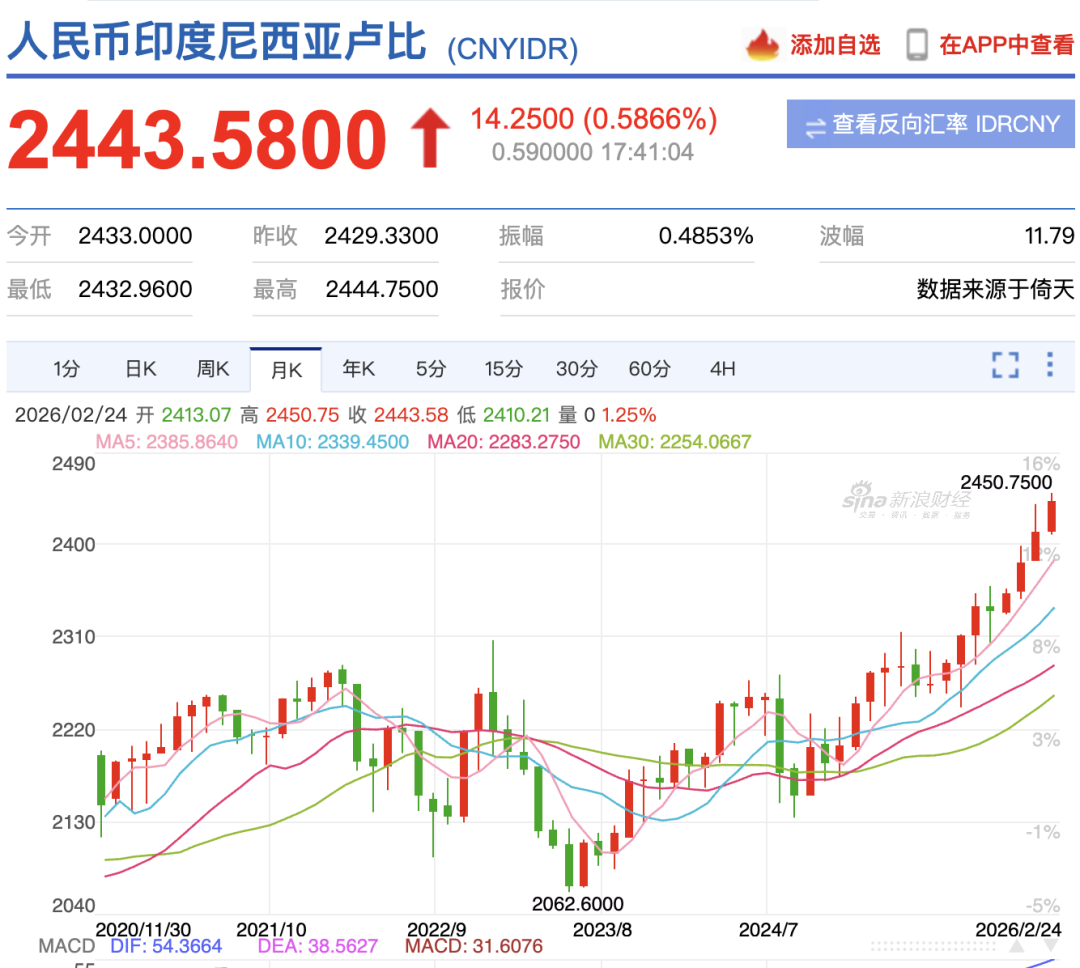Click the 收 2443.58 value in candle info

[398, 415]
